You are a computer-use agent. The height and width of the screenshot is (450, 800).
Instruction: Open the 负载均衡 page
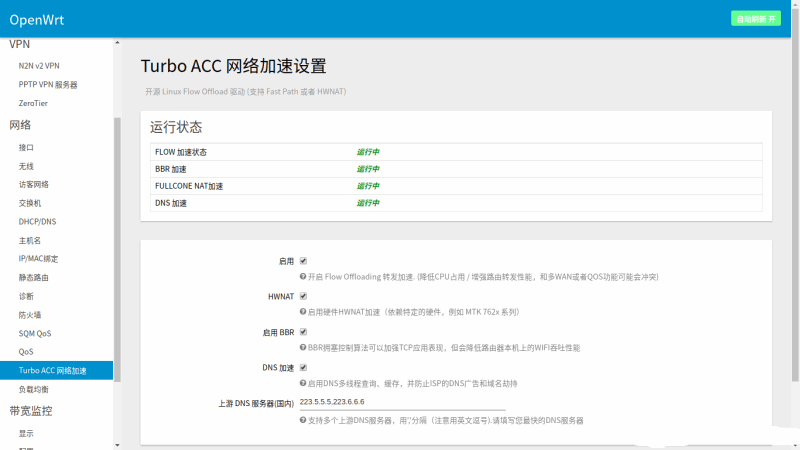(x=33, y=389)
